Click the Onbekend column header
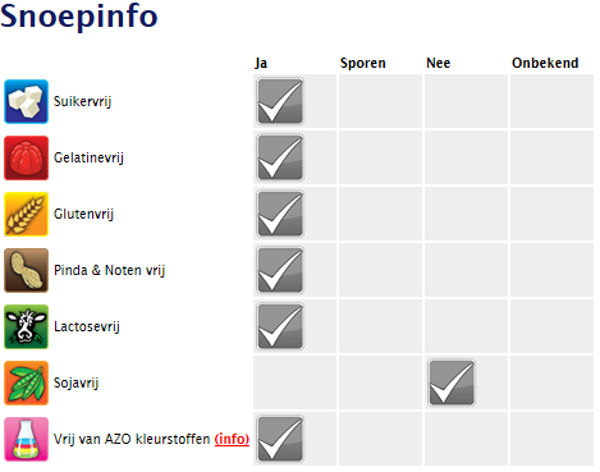The image size is (600, 472). (x=545, y=63)
